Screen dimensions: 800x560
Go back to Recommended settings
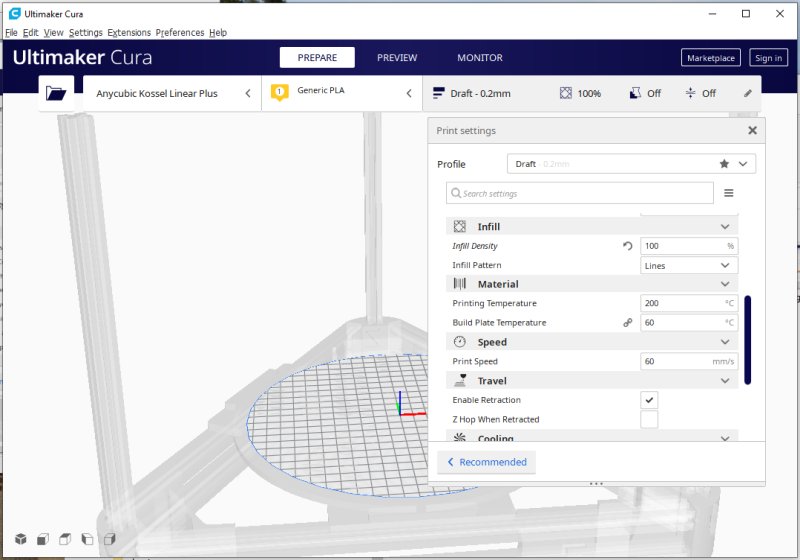coord(487,462)
